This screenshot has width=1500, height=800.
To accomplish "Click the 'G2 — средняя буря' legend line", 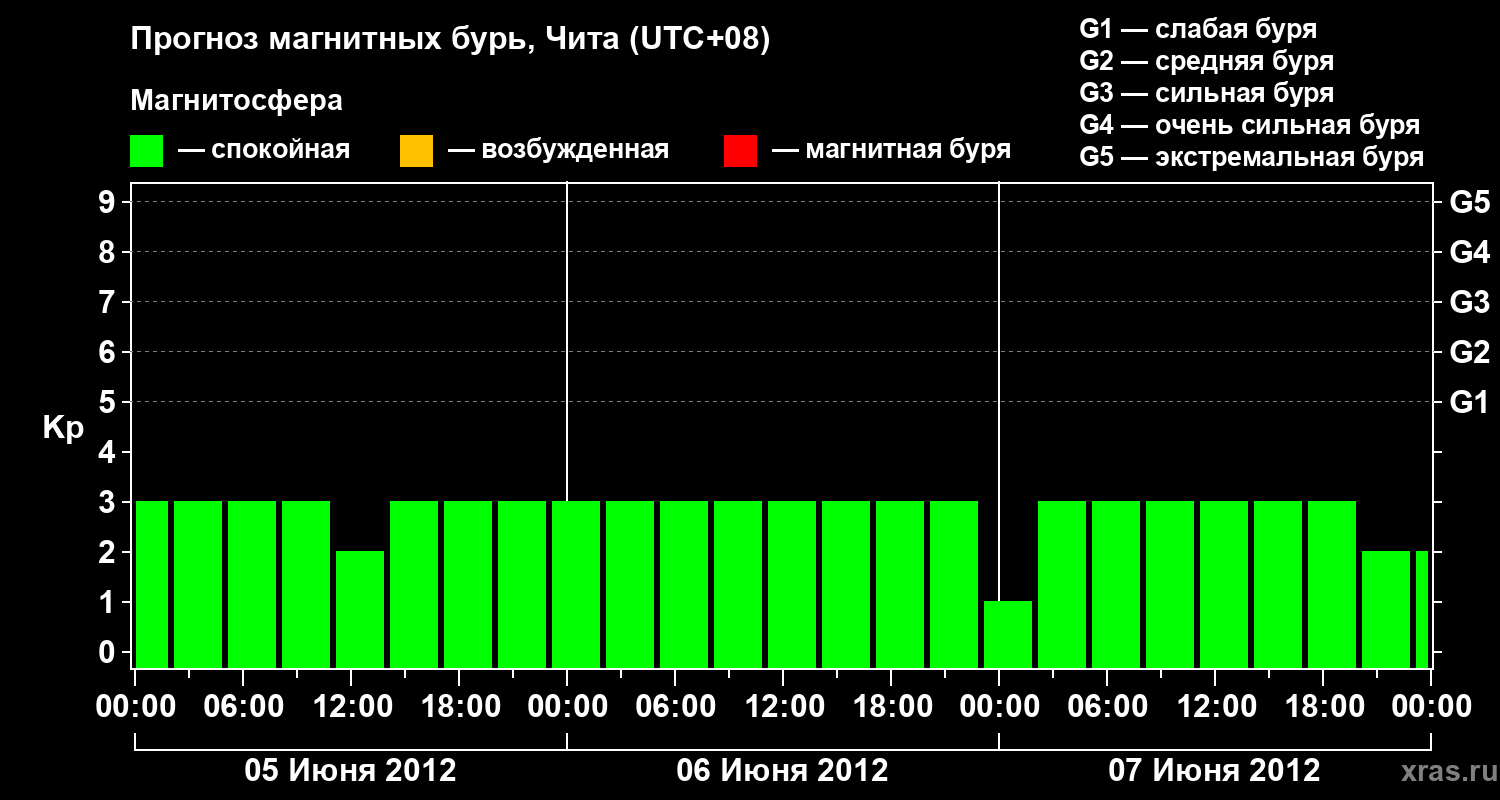I will [x=1206, y=61].
